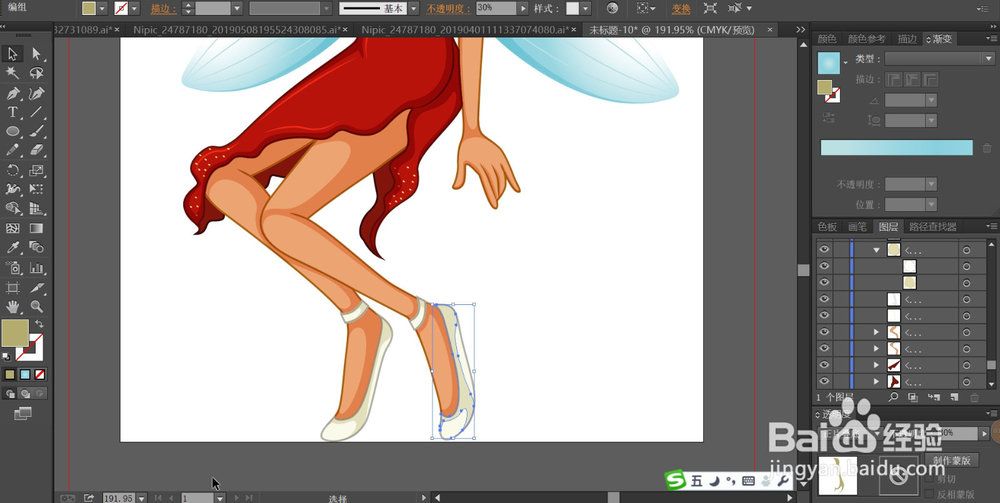Hide the bottom red dress layer
Screen dimensions: 1000x503
pos(824,382)
